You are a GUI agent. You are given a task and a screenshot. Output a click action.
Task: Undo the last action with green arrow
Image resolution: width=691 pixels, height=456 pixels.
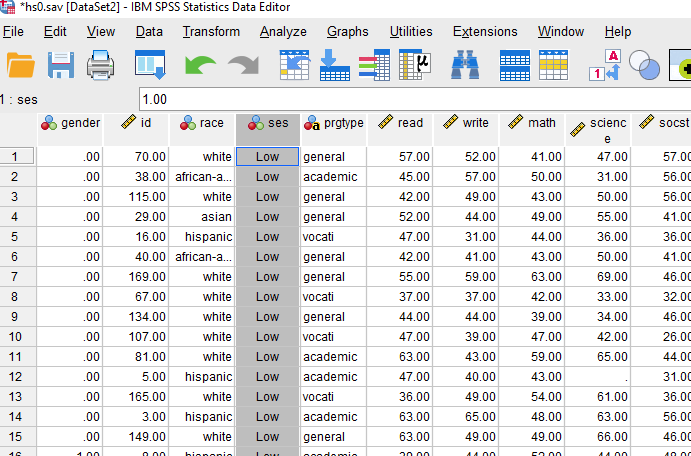(200, 67)
